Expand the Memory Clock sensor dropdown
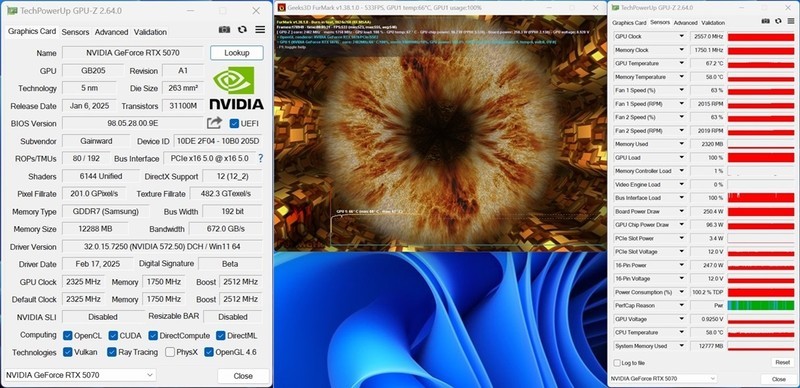800x388 pixels. click(x=681, y=50)
